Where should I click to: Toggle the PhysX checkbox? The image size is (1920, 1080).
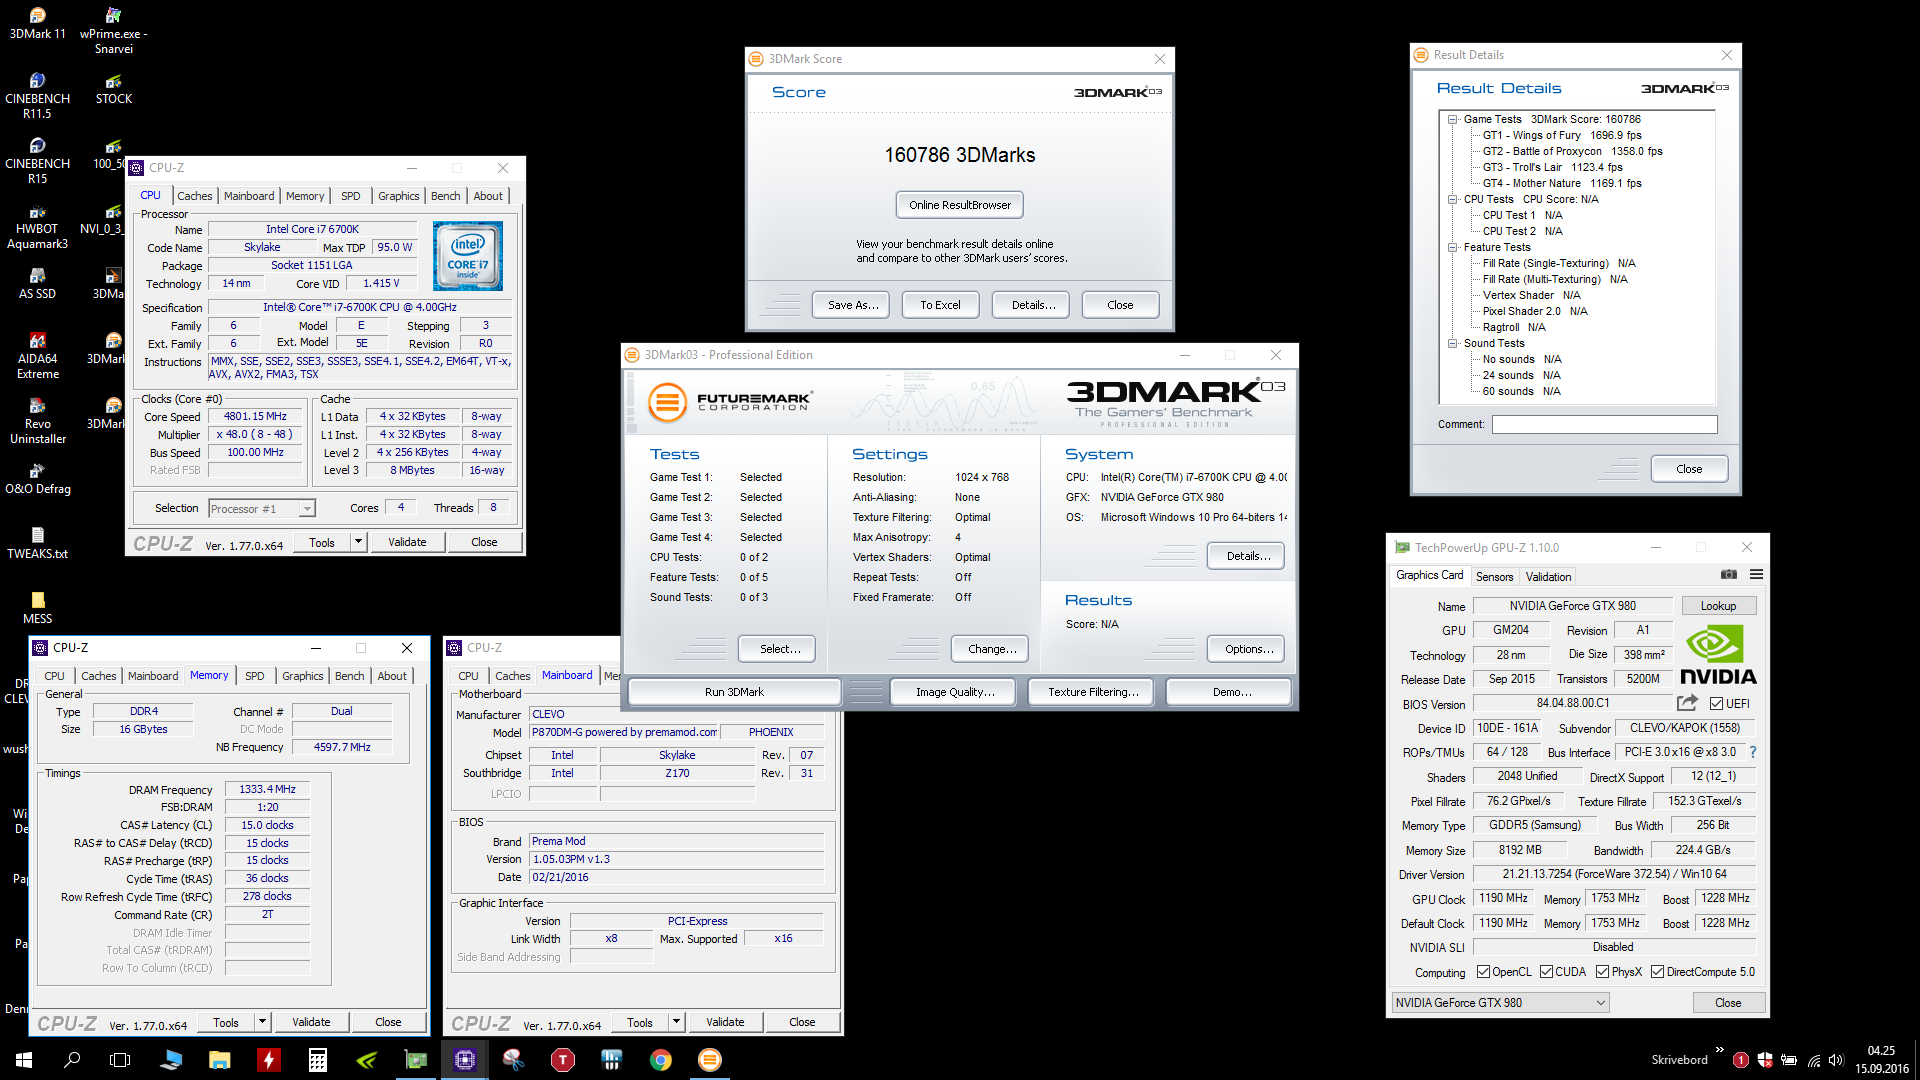point(1602,972)
